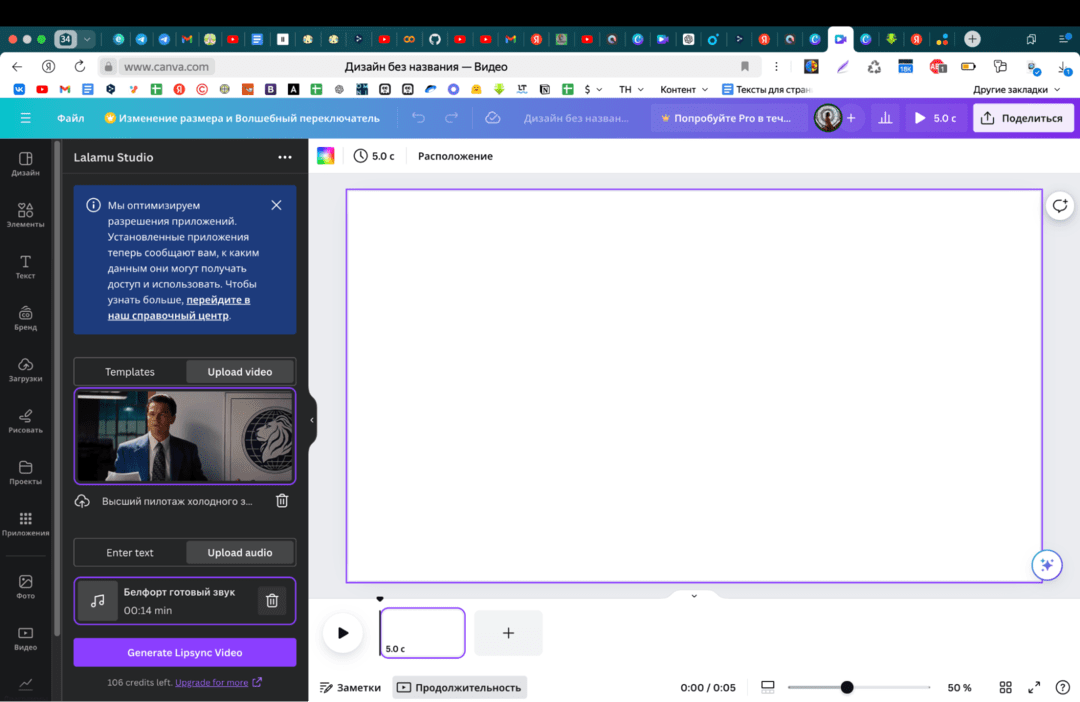Viewport: 1080px width, 702px height.
Task: Switch to the Enter text option
Action: (130, 552)
